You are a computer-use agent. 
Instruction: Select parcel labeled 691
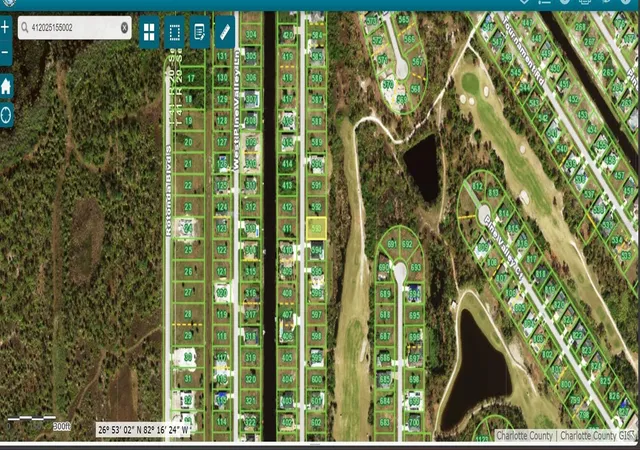click(392, 244)
